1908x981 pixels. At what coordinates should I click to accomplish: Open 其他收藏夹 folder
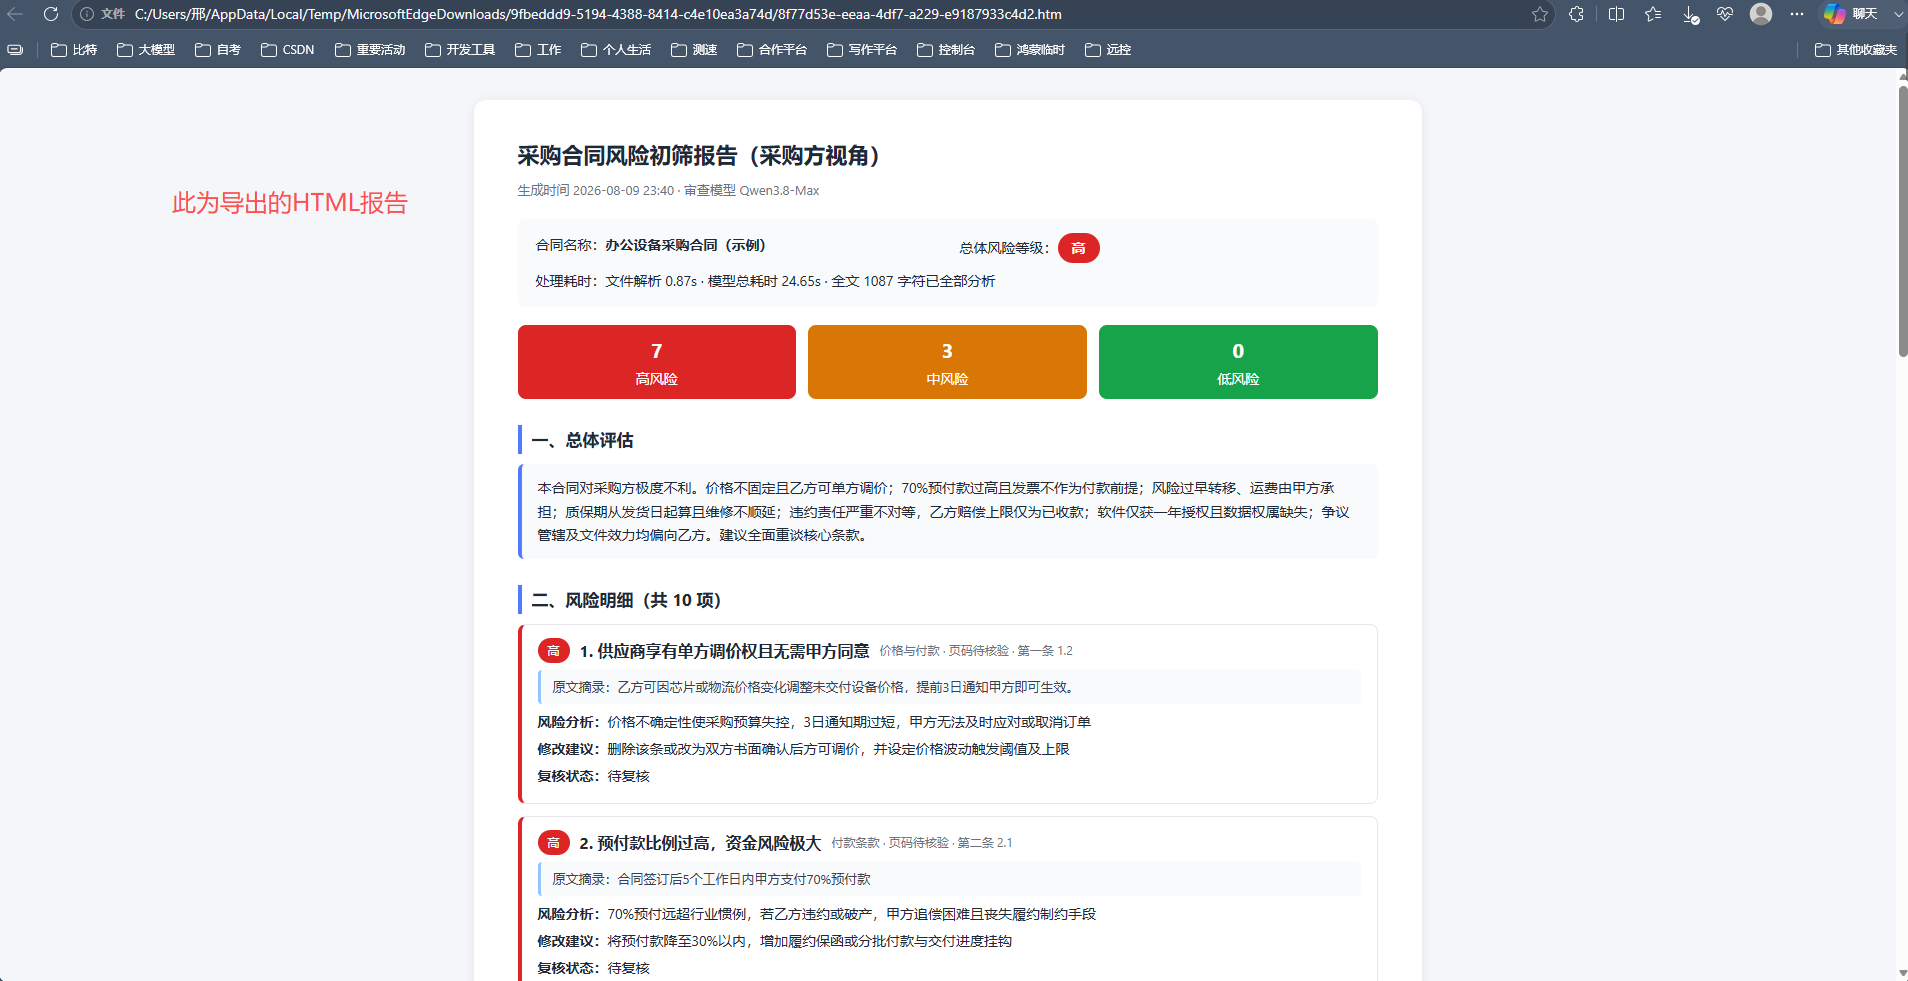tap(1856, 49)
